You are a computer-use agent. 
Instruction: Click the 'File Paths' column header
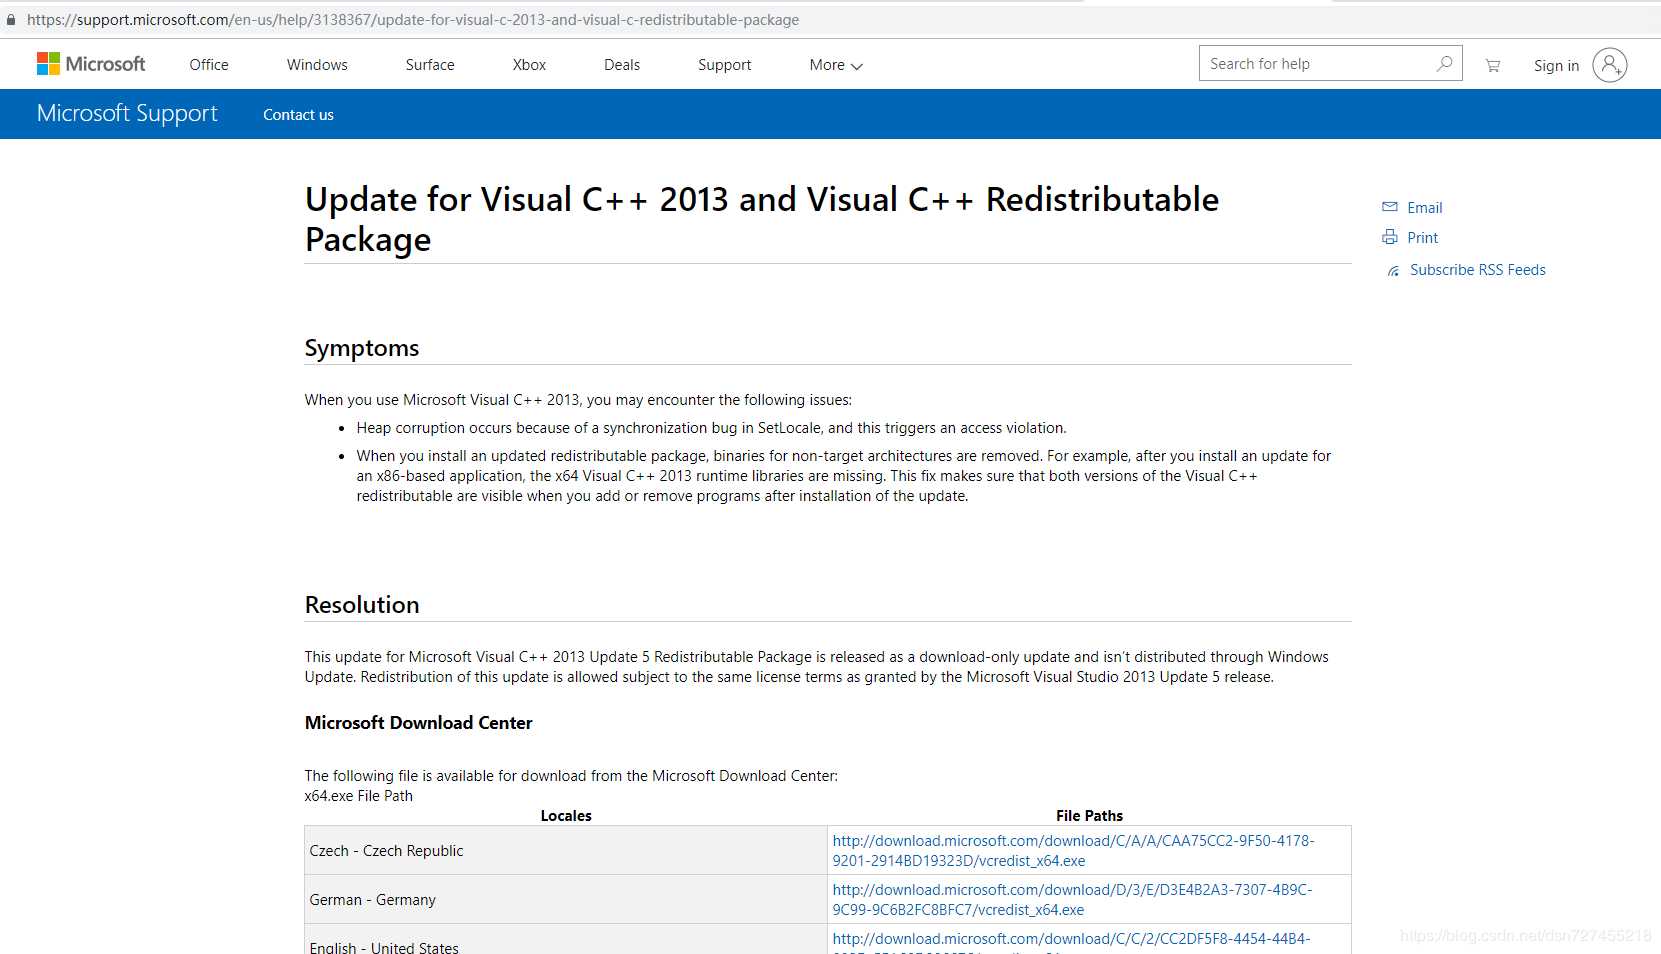(x=1089, y=816)
